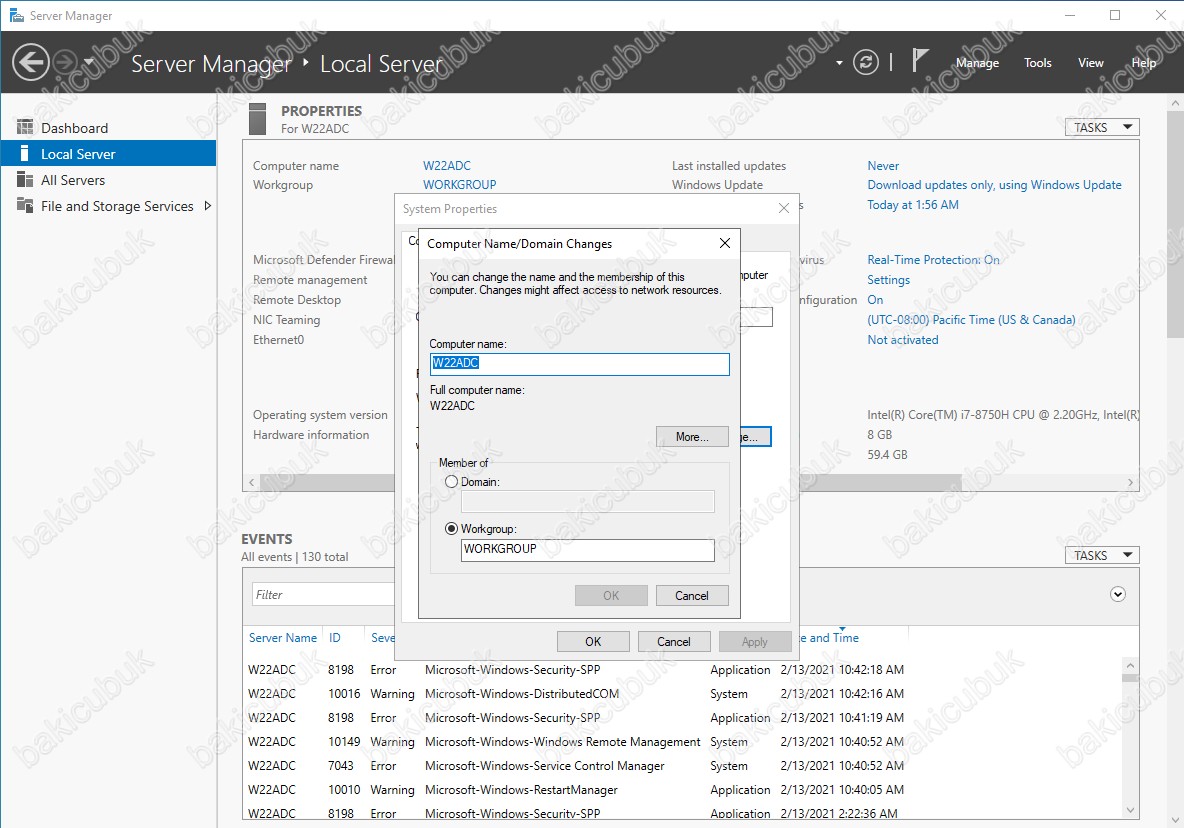Click the back navigation arrow

point(31,62)
